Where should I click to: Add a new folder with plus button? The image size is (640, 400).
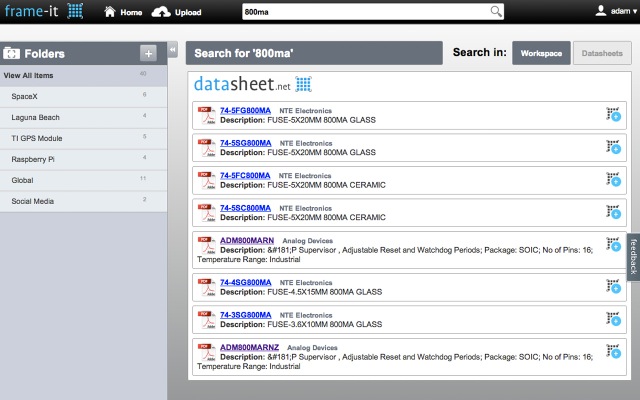tap(148, 53)
